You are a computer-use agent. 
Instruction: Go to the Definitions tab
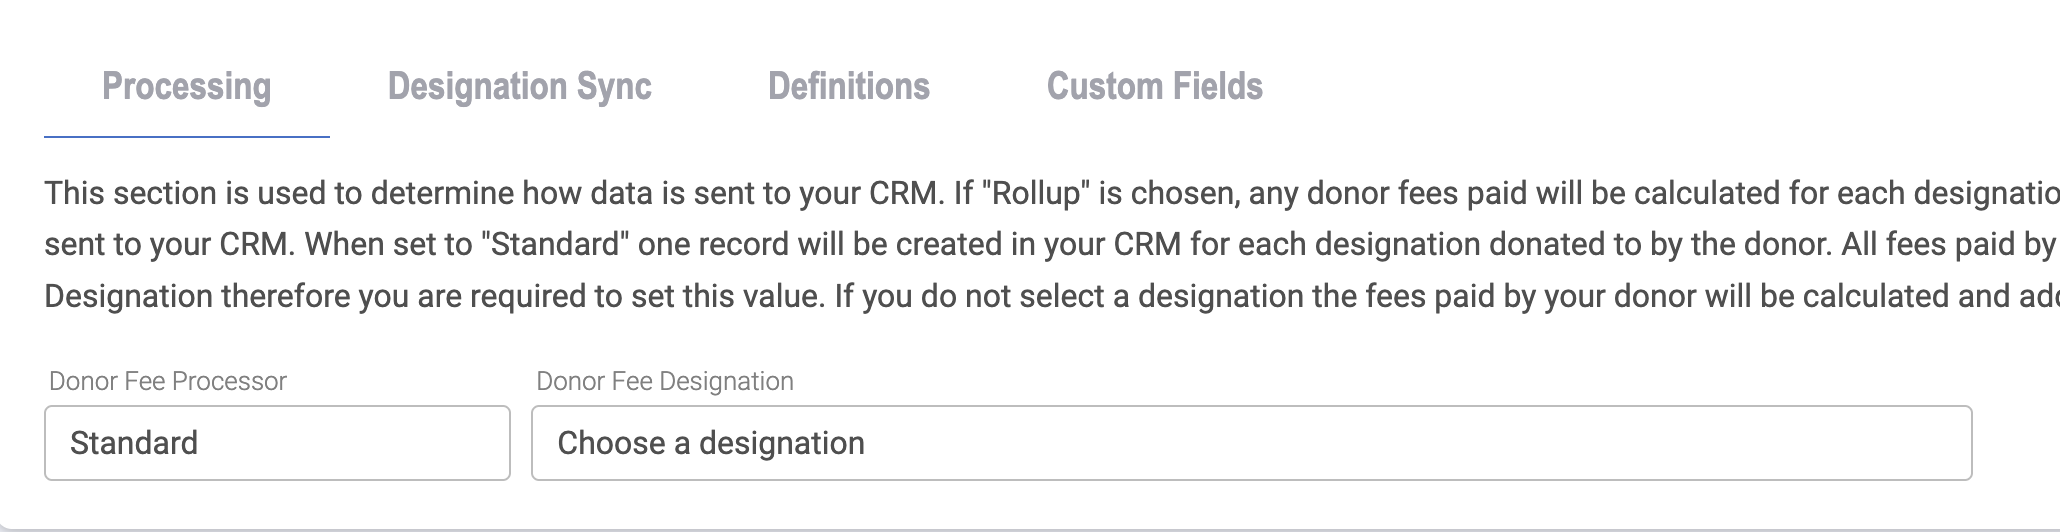(848, 87)
